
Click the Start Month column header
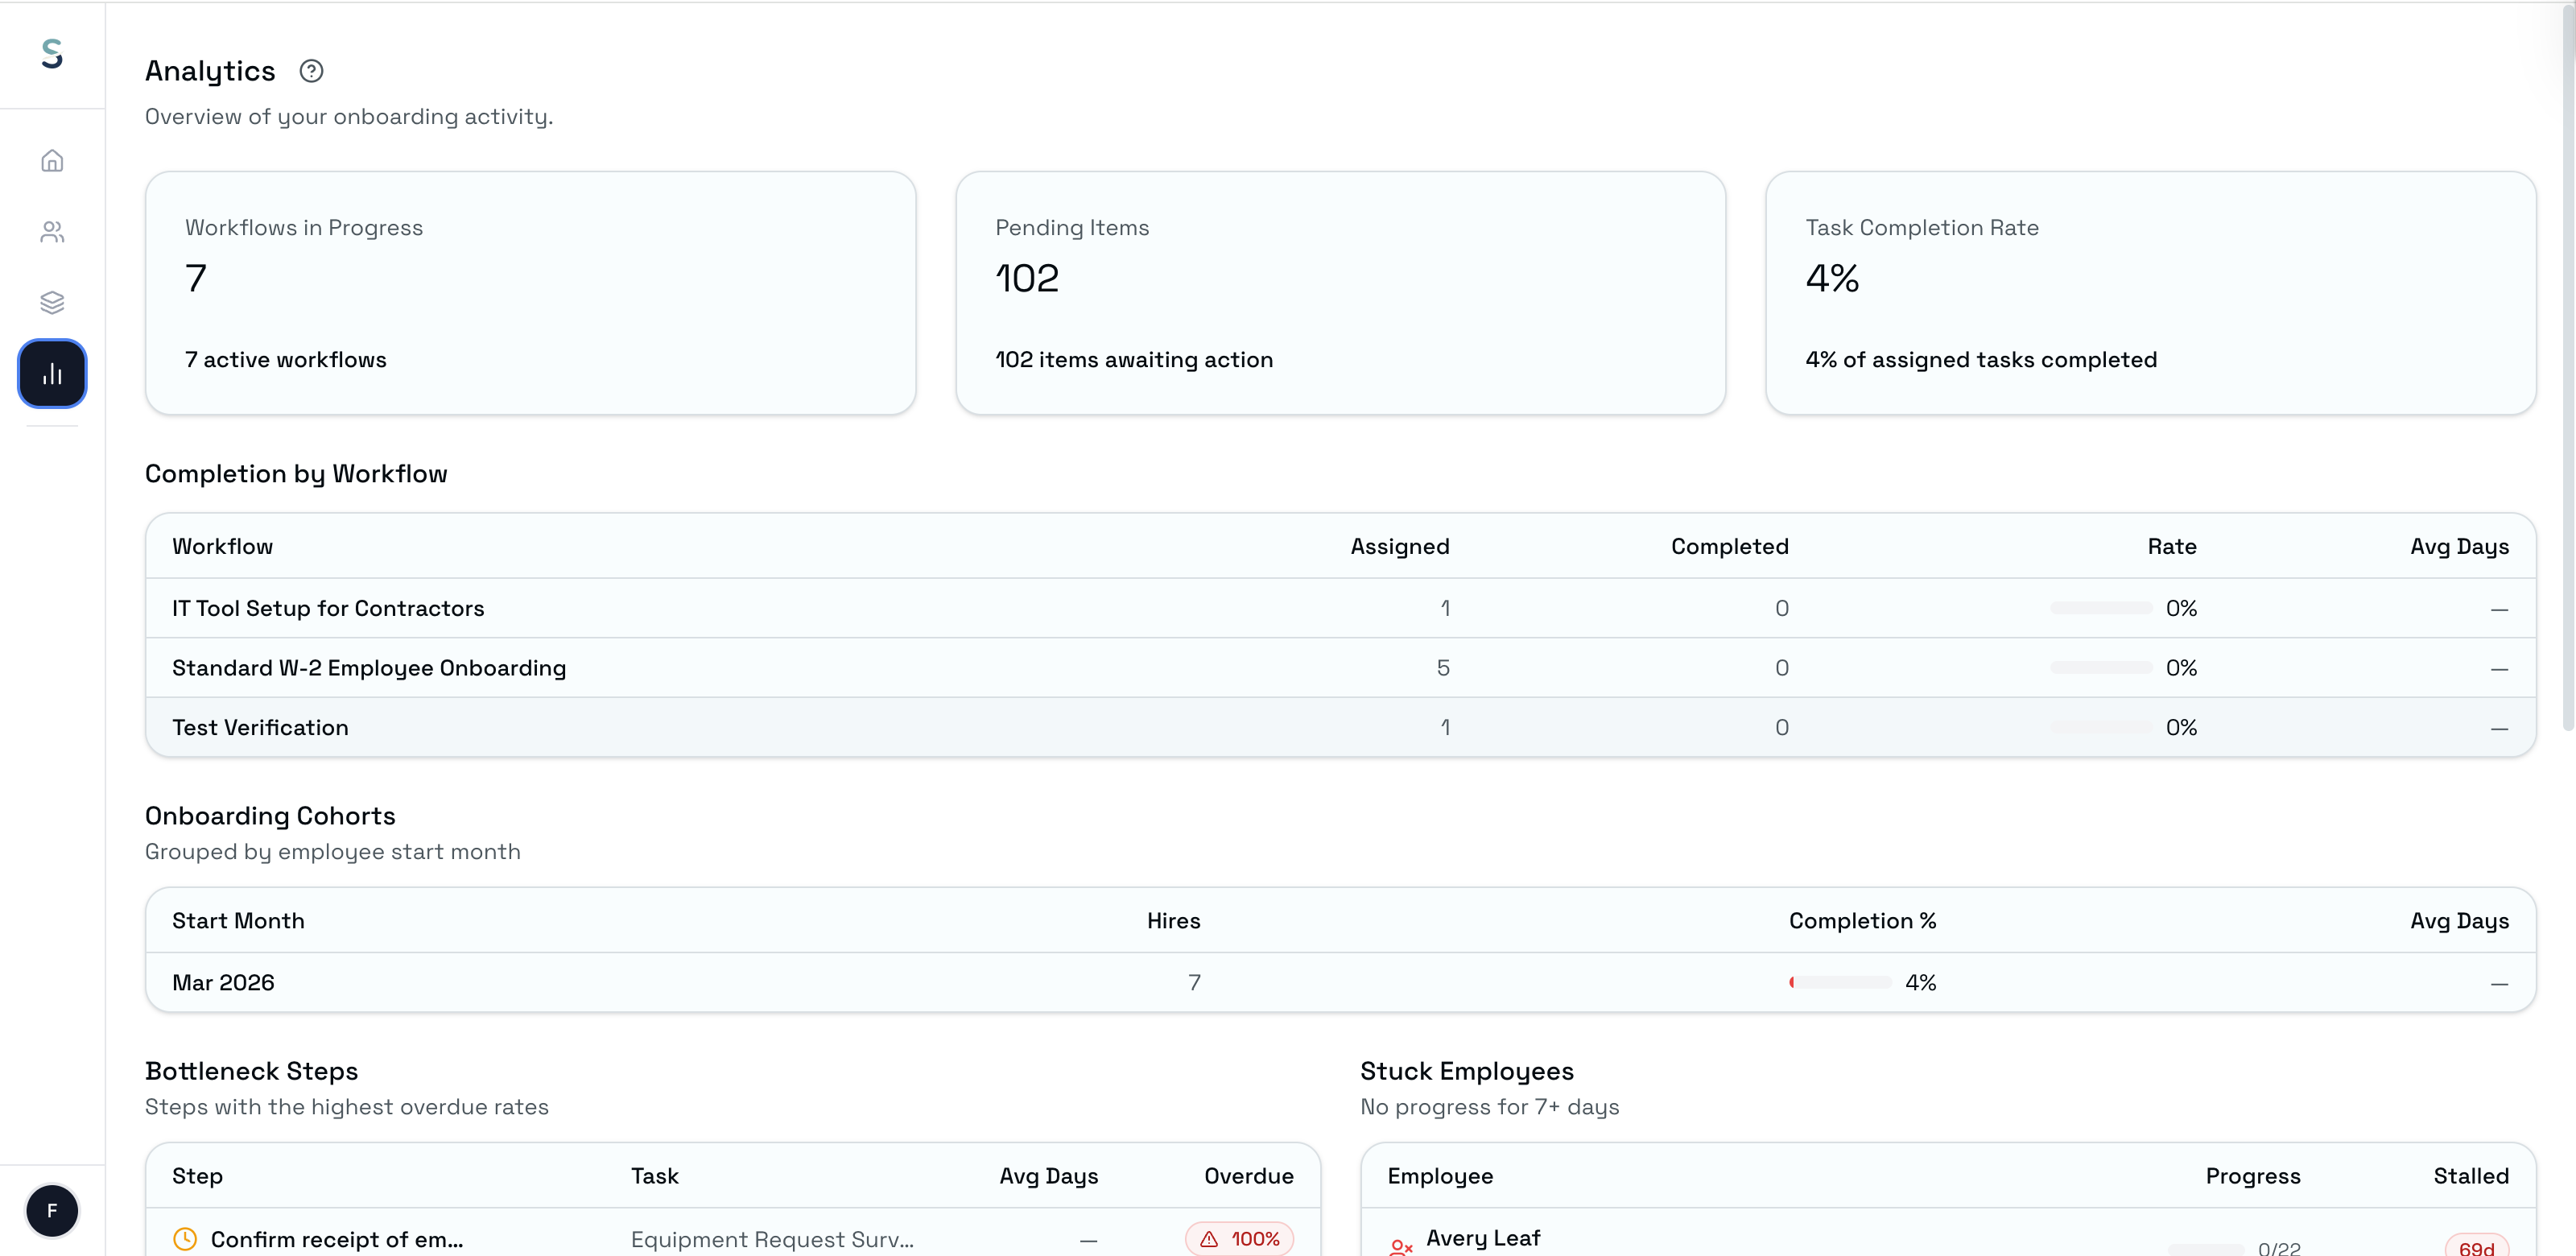tap(238, 920)
